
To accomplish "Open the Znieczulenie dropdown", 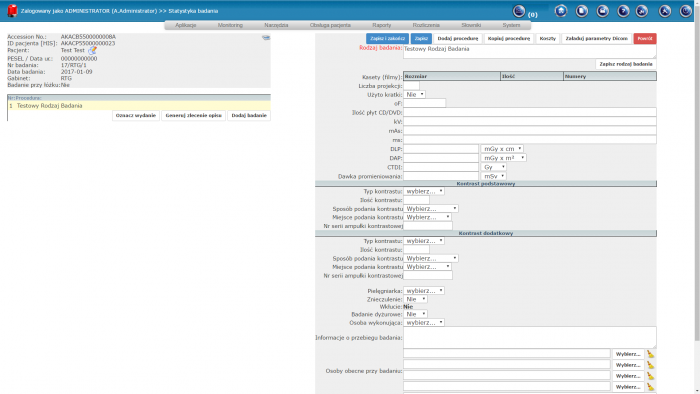I will click(x=415, y=299).
